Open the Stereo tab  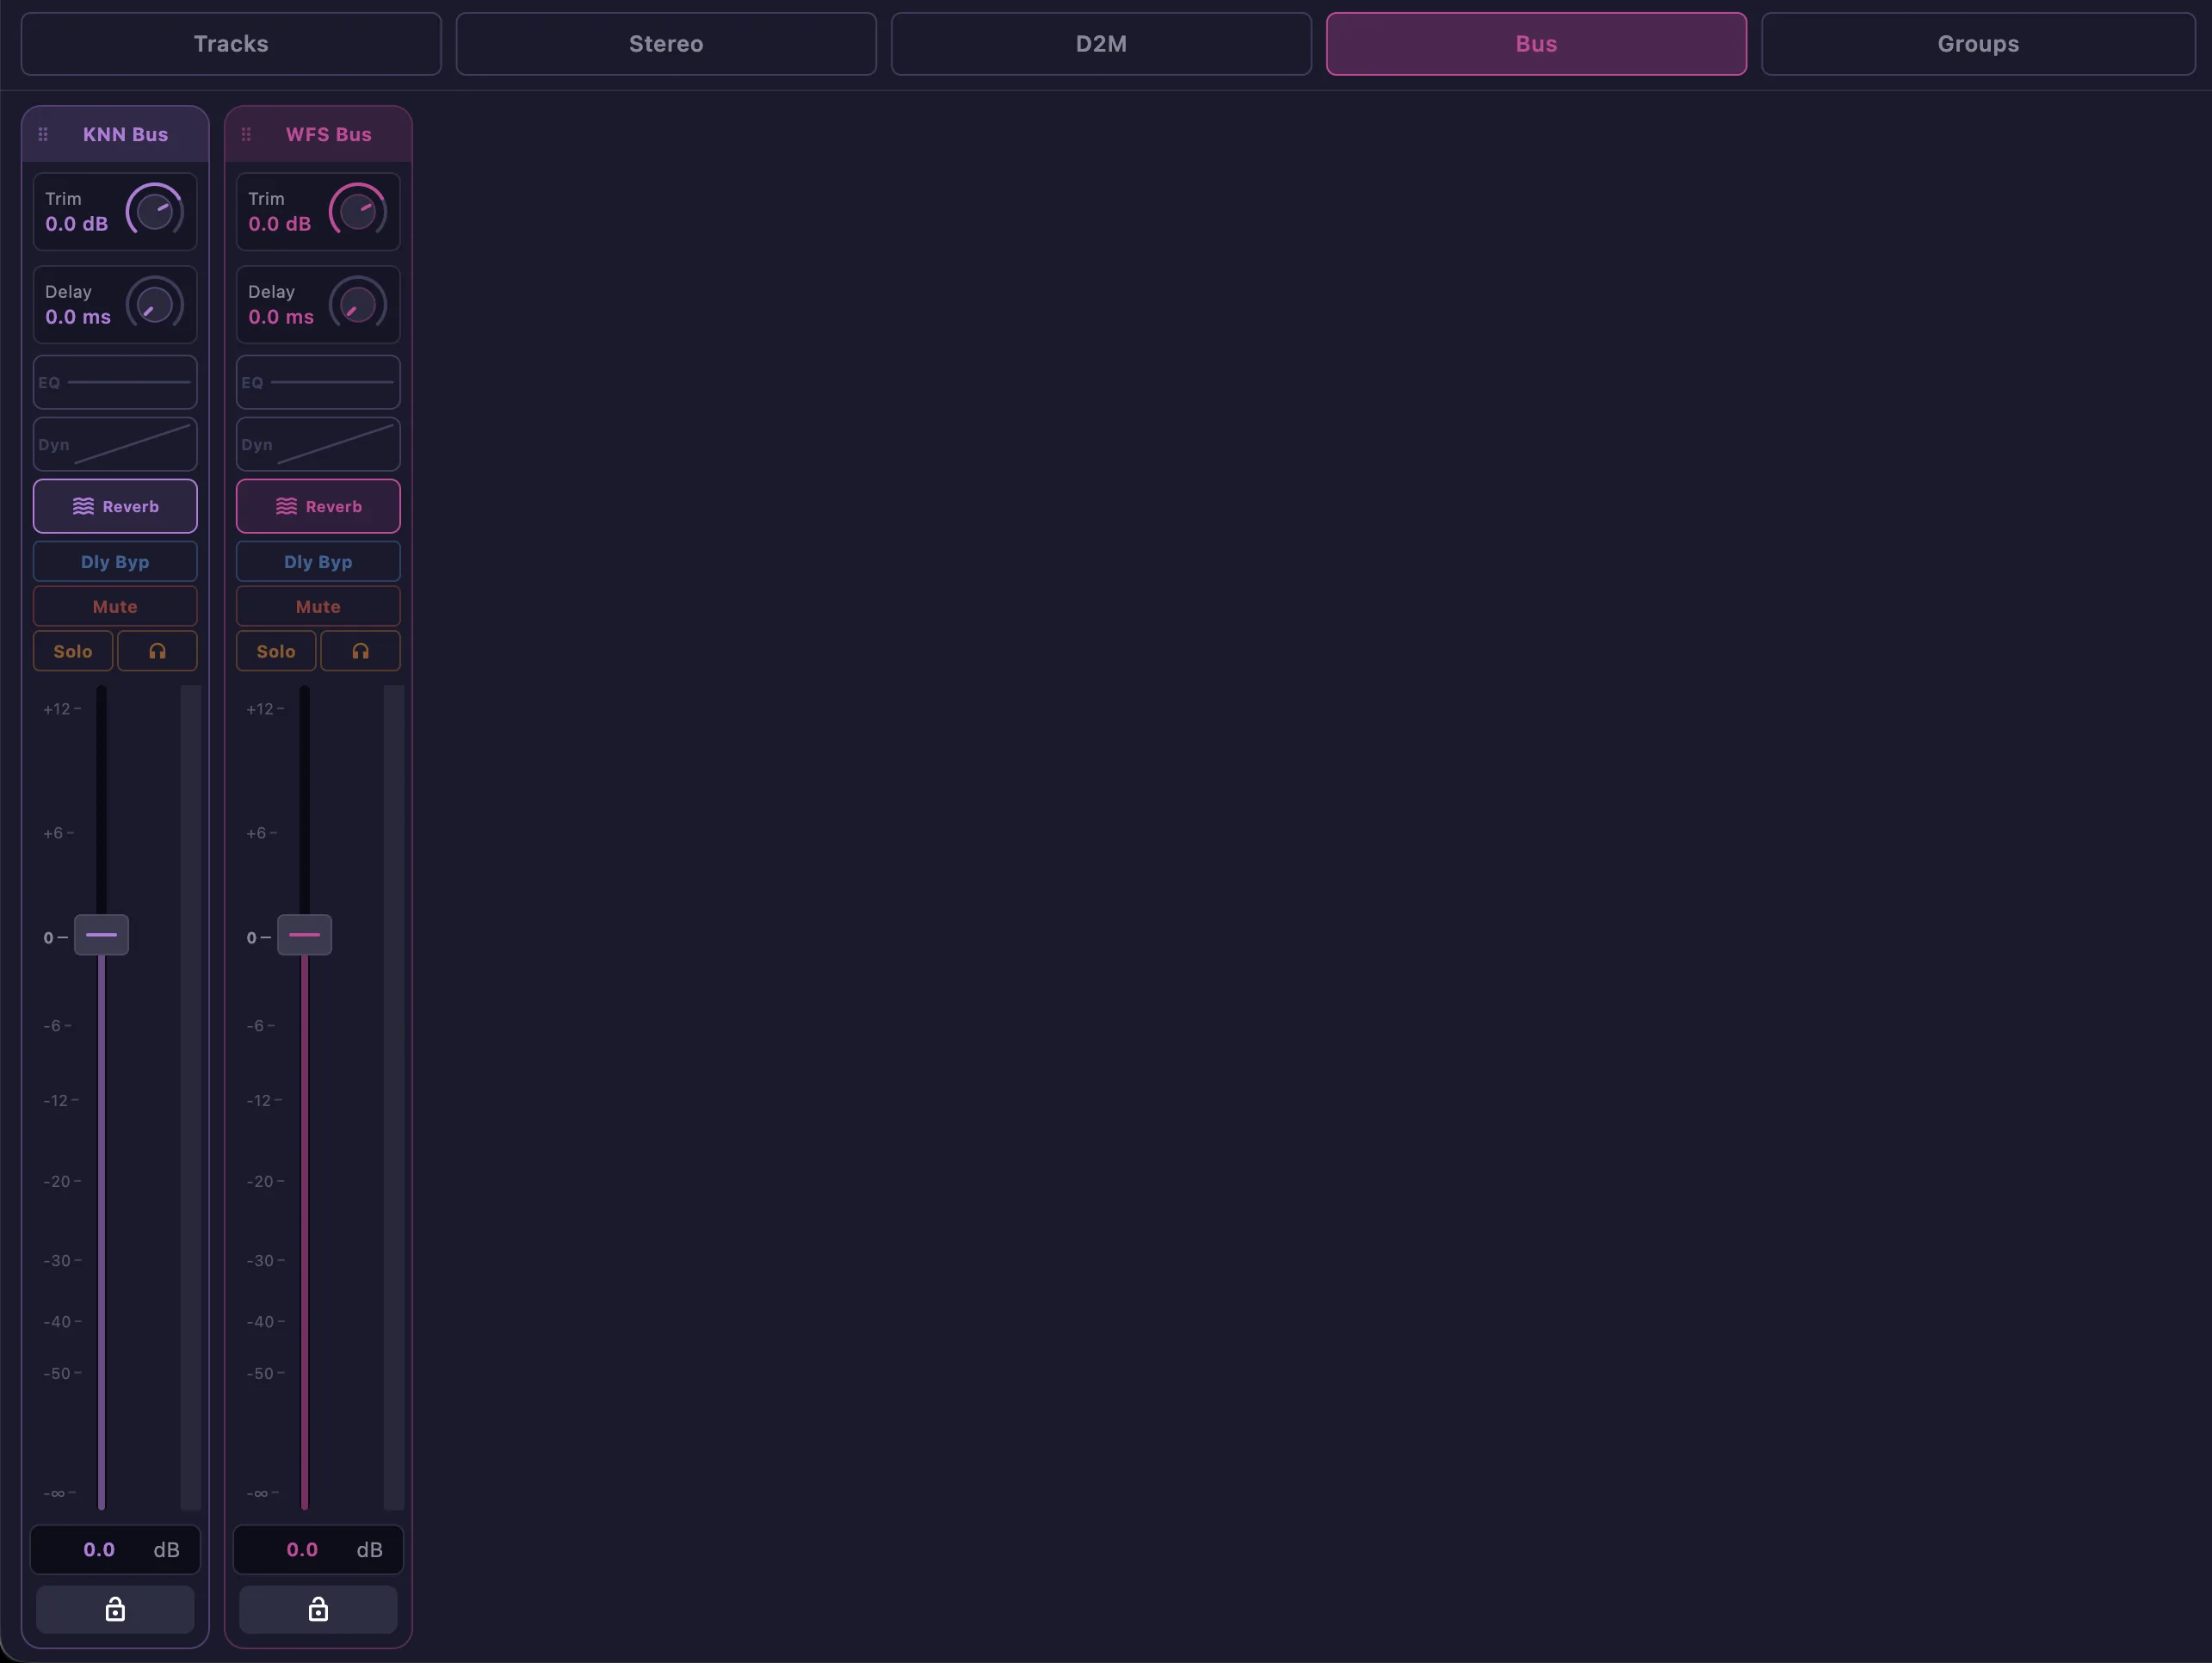click(666, 44)
